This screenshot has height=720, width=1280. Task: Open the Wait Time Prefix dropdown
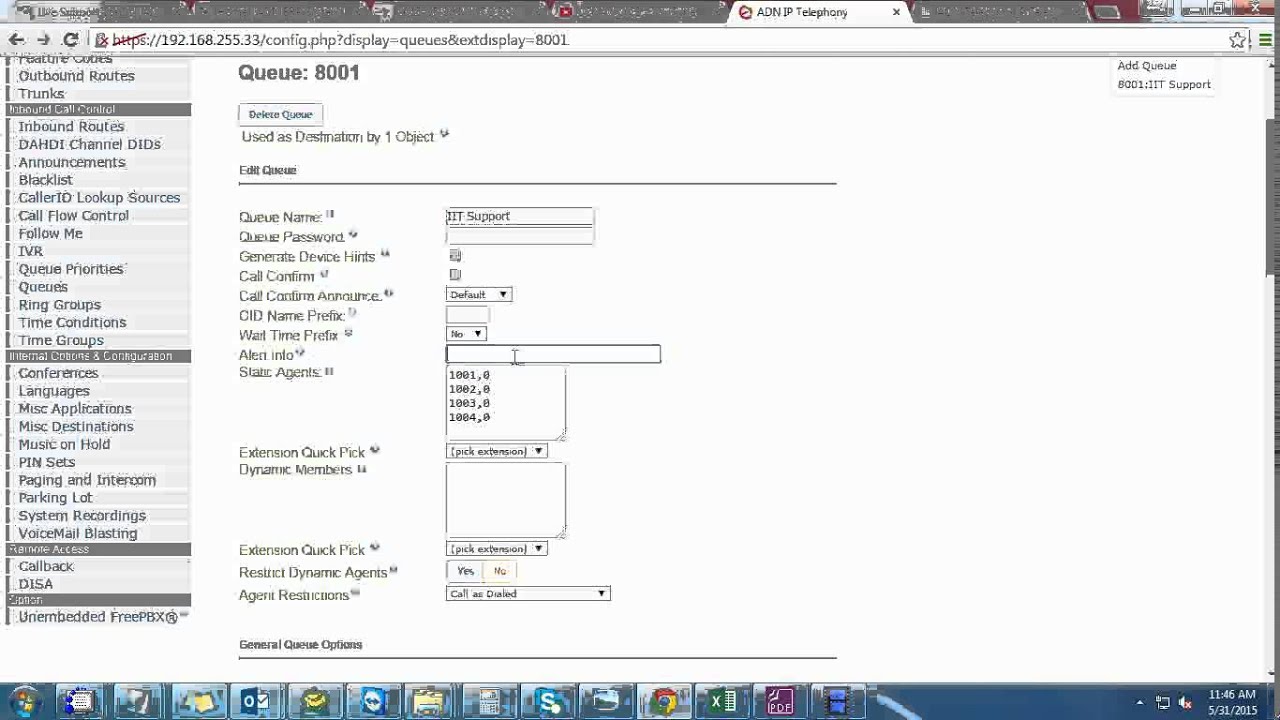[466, 333]
